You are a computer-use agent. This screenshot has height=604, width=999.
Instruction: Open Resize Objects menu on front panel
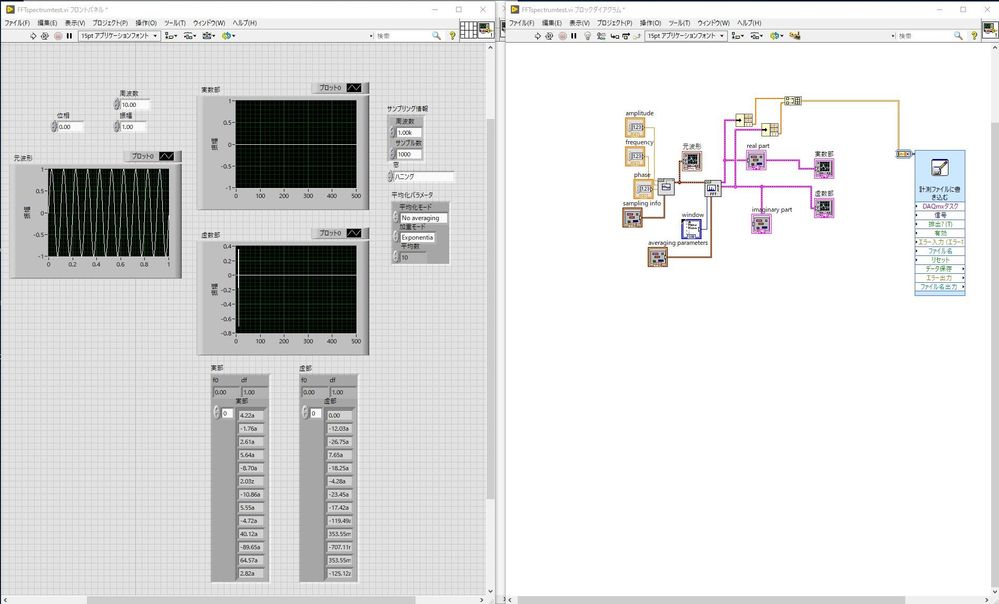point(208,36)
